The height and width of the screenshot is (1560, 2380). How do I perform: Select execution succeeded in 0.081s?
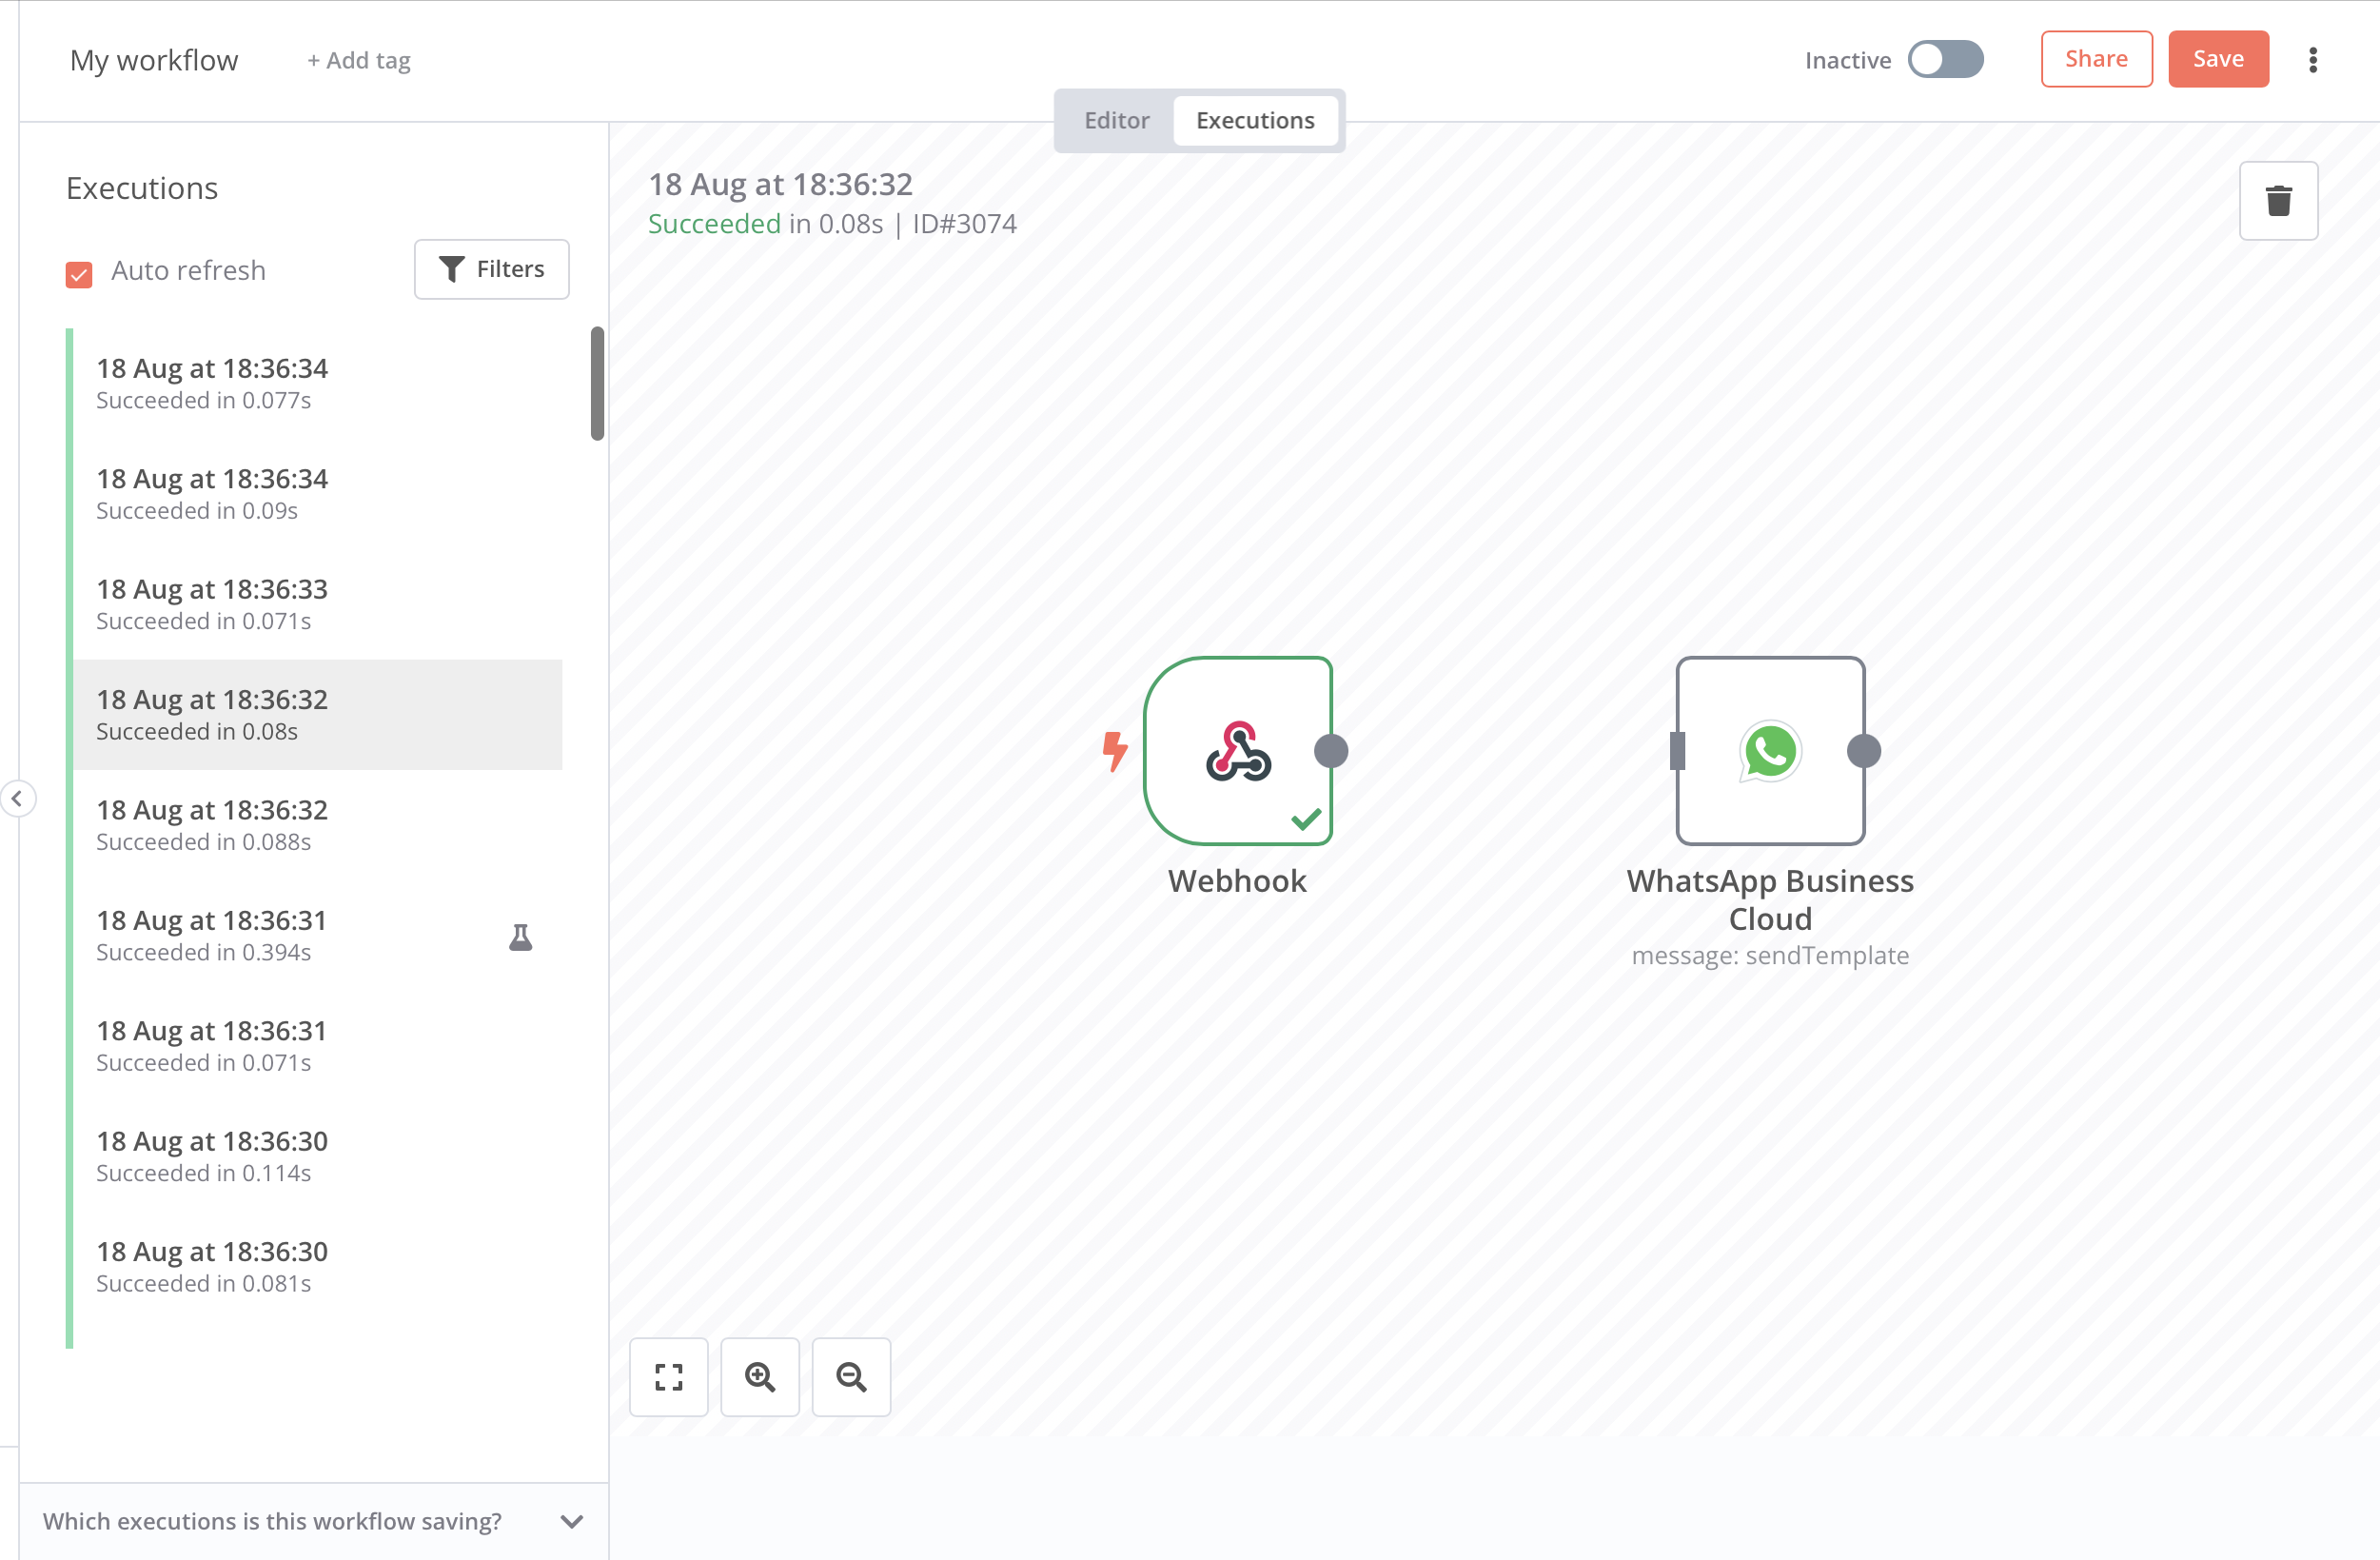318,1266
